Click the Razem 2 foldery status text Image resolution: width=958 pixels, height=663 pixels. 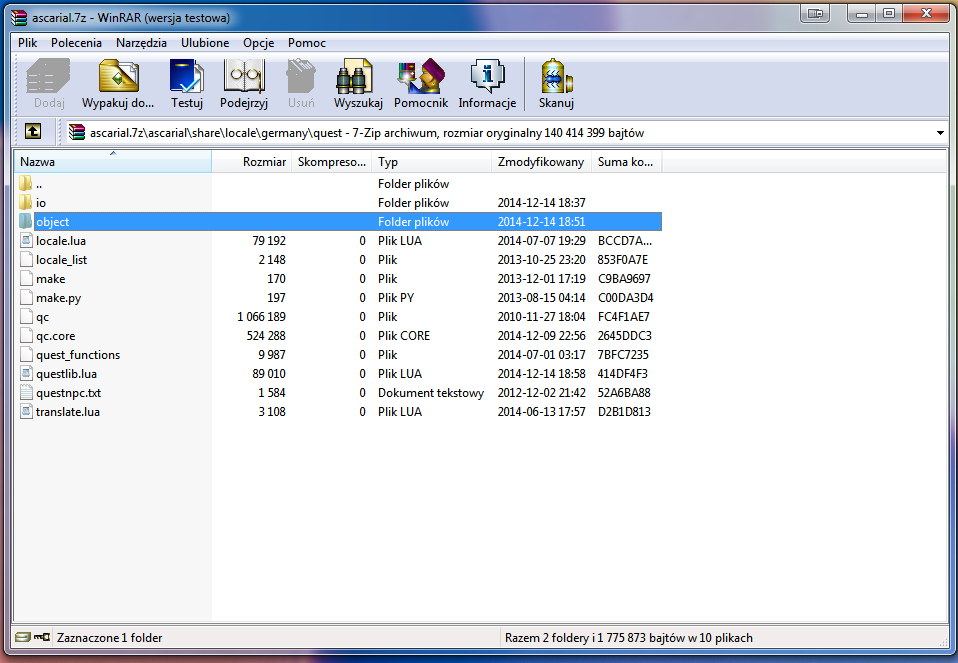pyautogui.click(x=629, y=637)
